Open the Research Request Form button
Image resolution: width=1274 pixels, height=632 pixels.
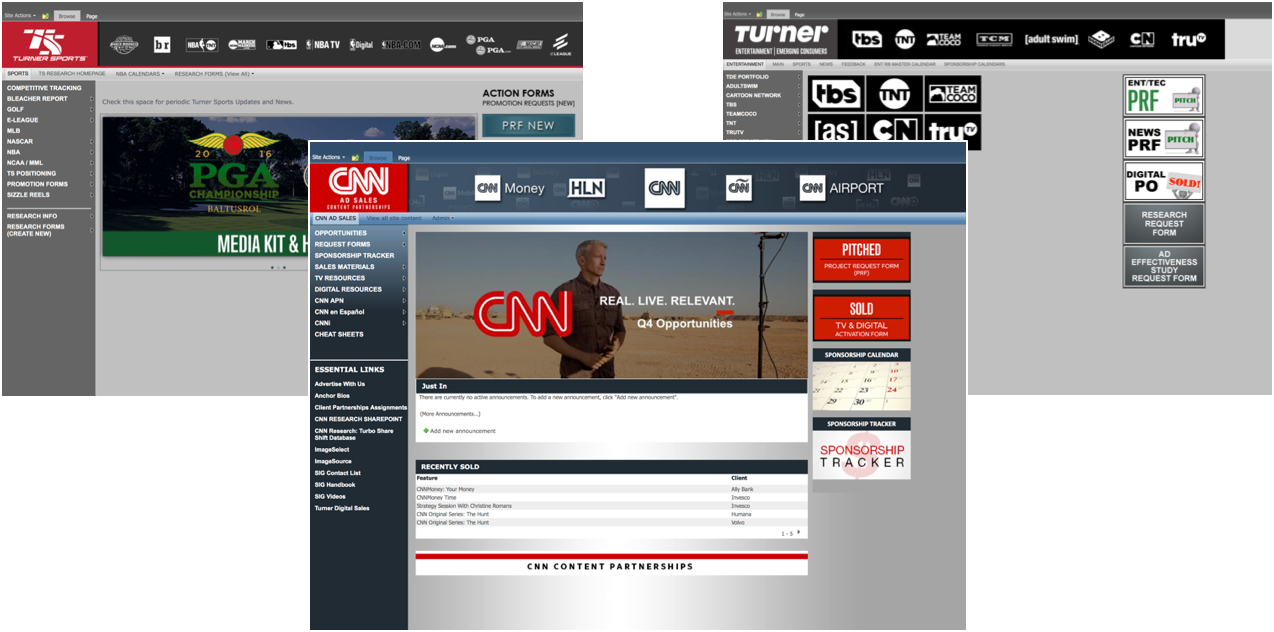click(x=1164, y=223)
